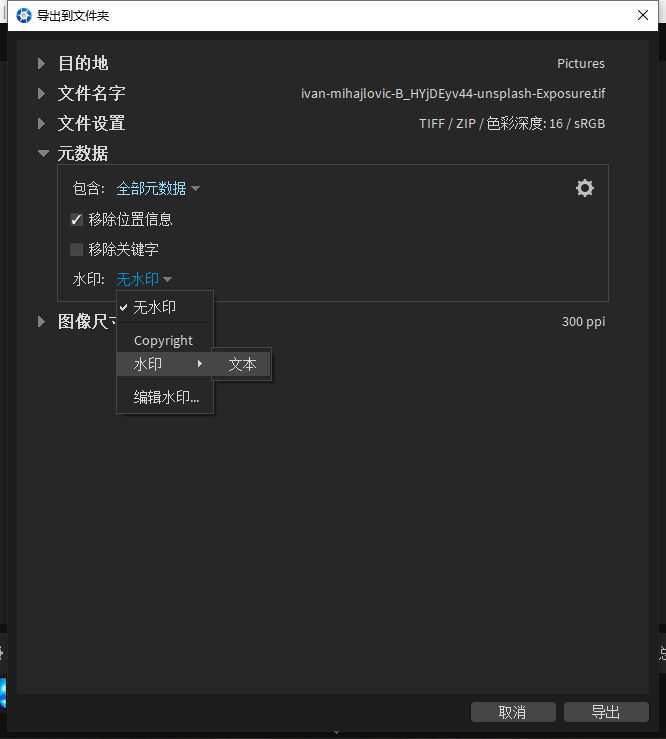The height and width of the screenshot is (739, 666).
Task: Select the 文本 watermark option
Action: [242, 365]
